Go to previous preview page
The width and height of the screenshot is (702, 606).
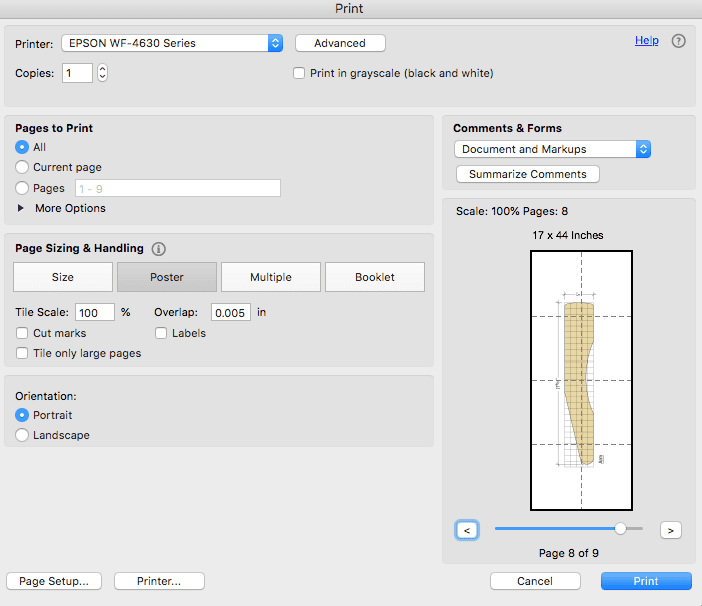tap(467, 530)
